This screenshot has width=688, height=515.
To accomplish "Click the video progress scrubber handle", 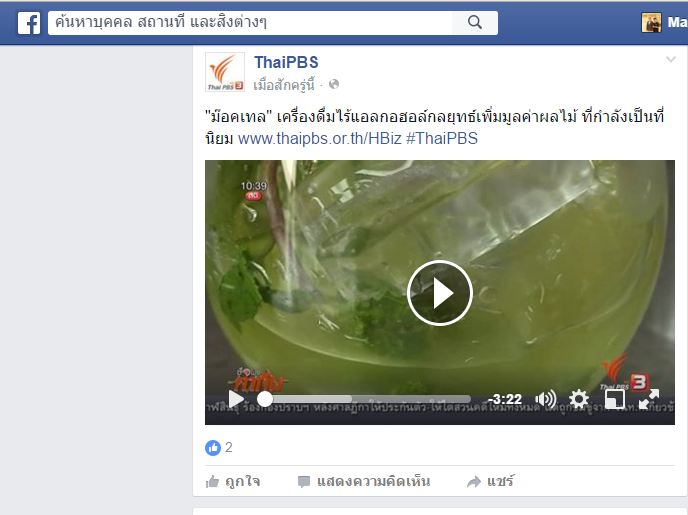I will [265, 399].
